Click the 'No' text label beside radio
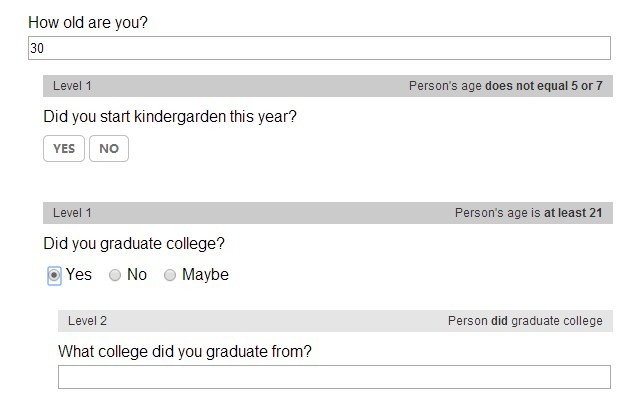Viewport: 634px width, 418px height. (137, 275)
